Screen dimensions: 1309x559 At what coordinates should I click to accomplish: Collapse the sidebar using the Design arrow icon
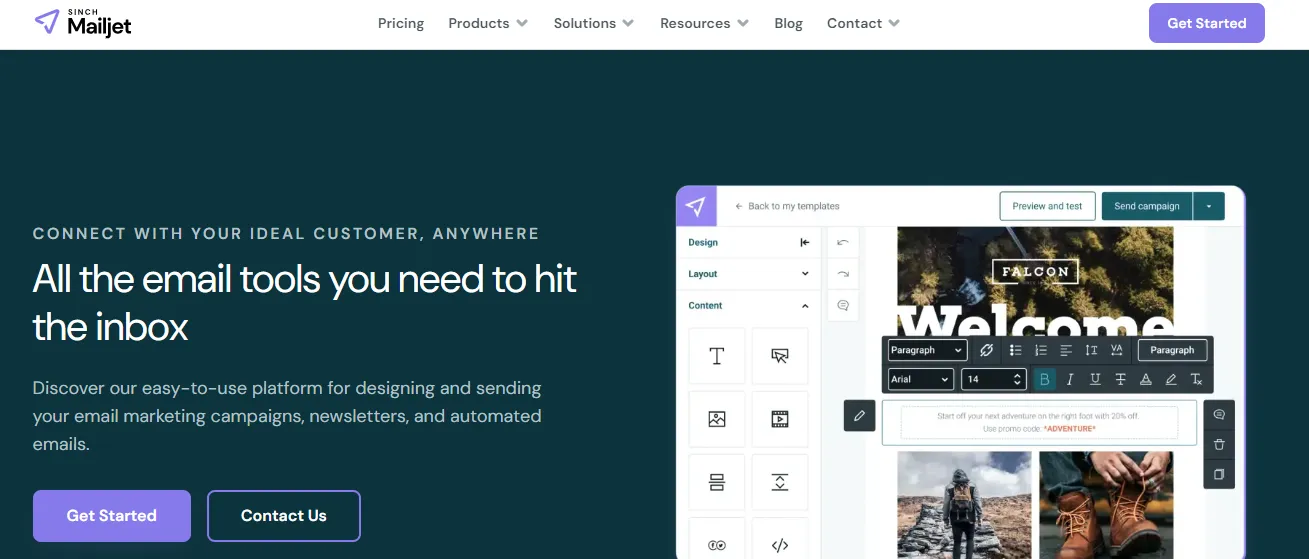[805, 242]
